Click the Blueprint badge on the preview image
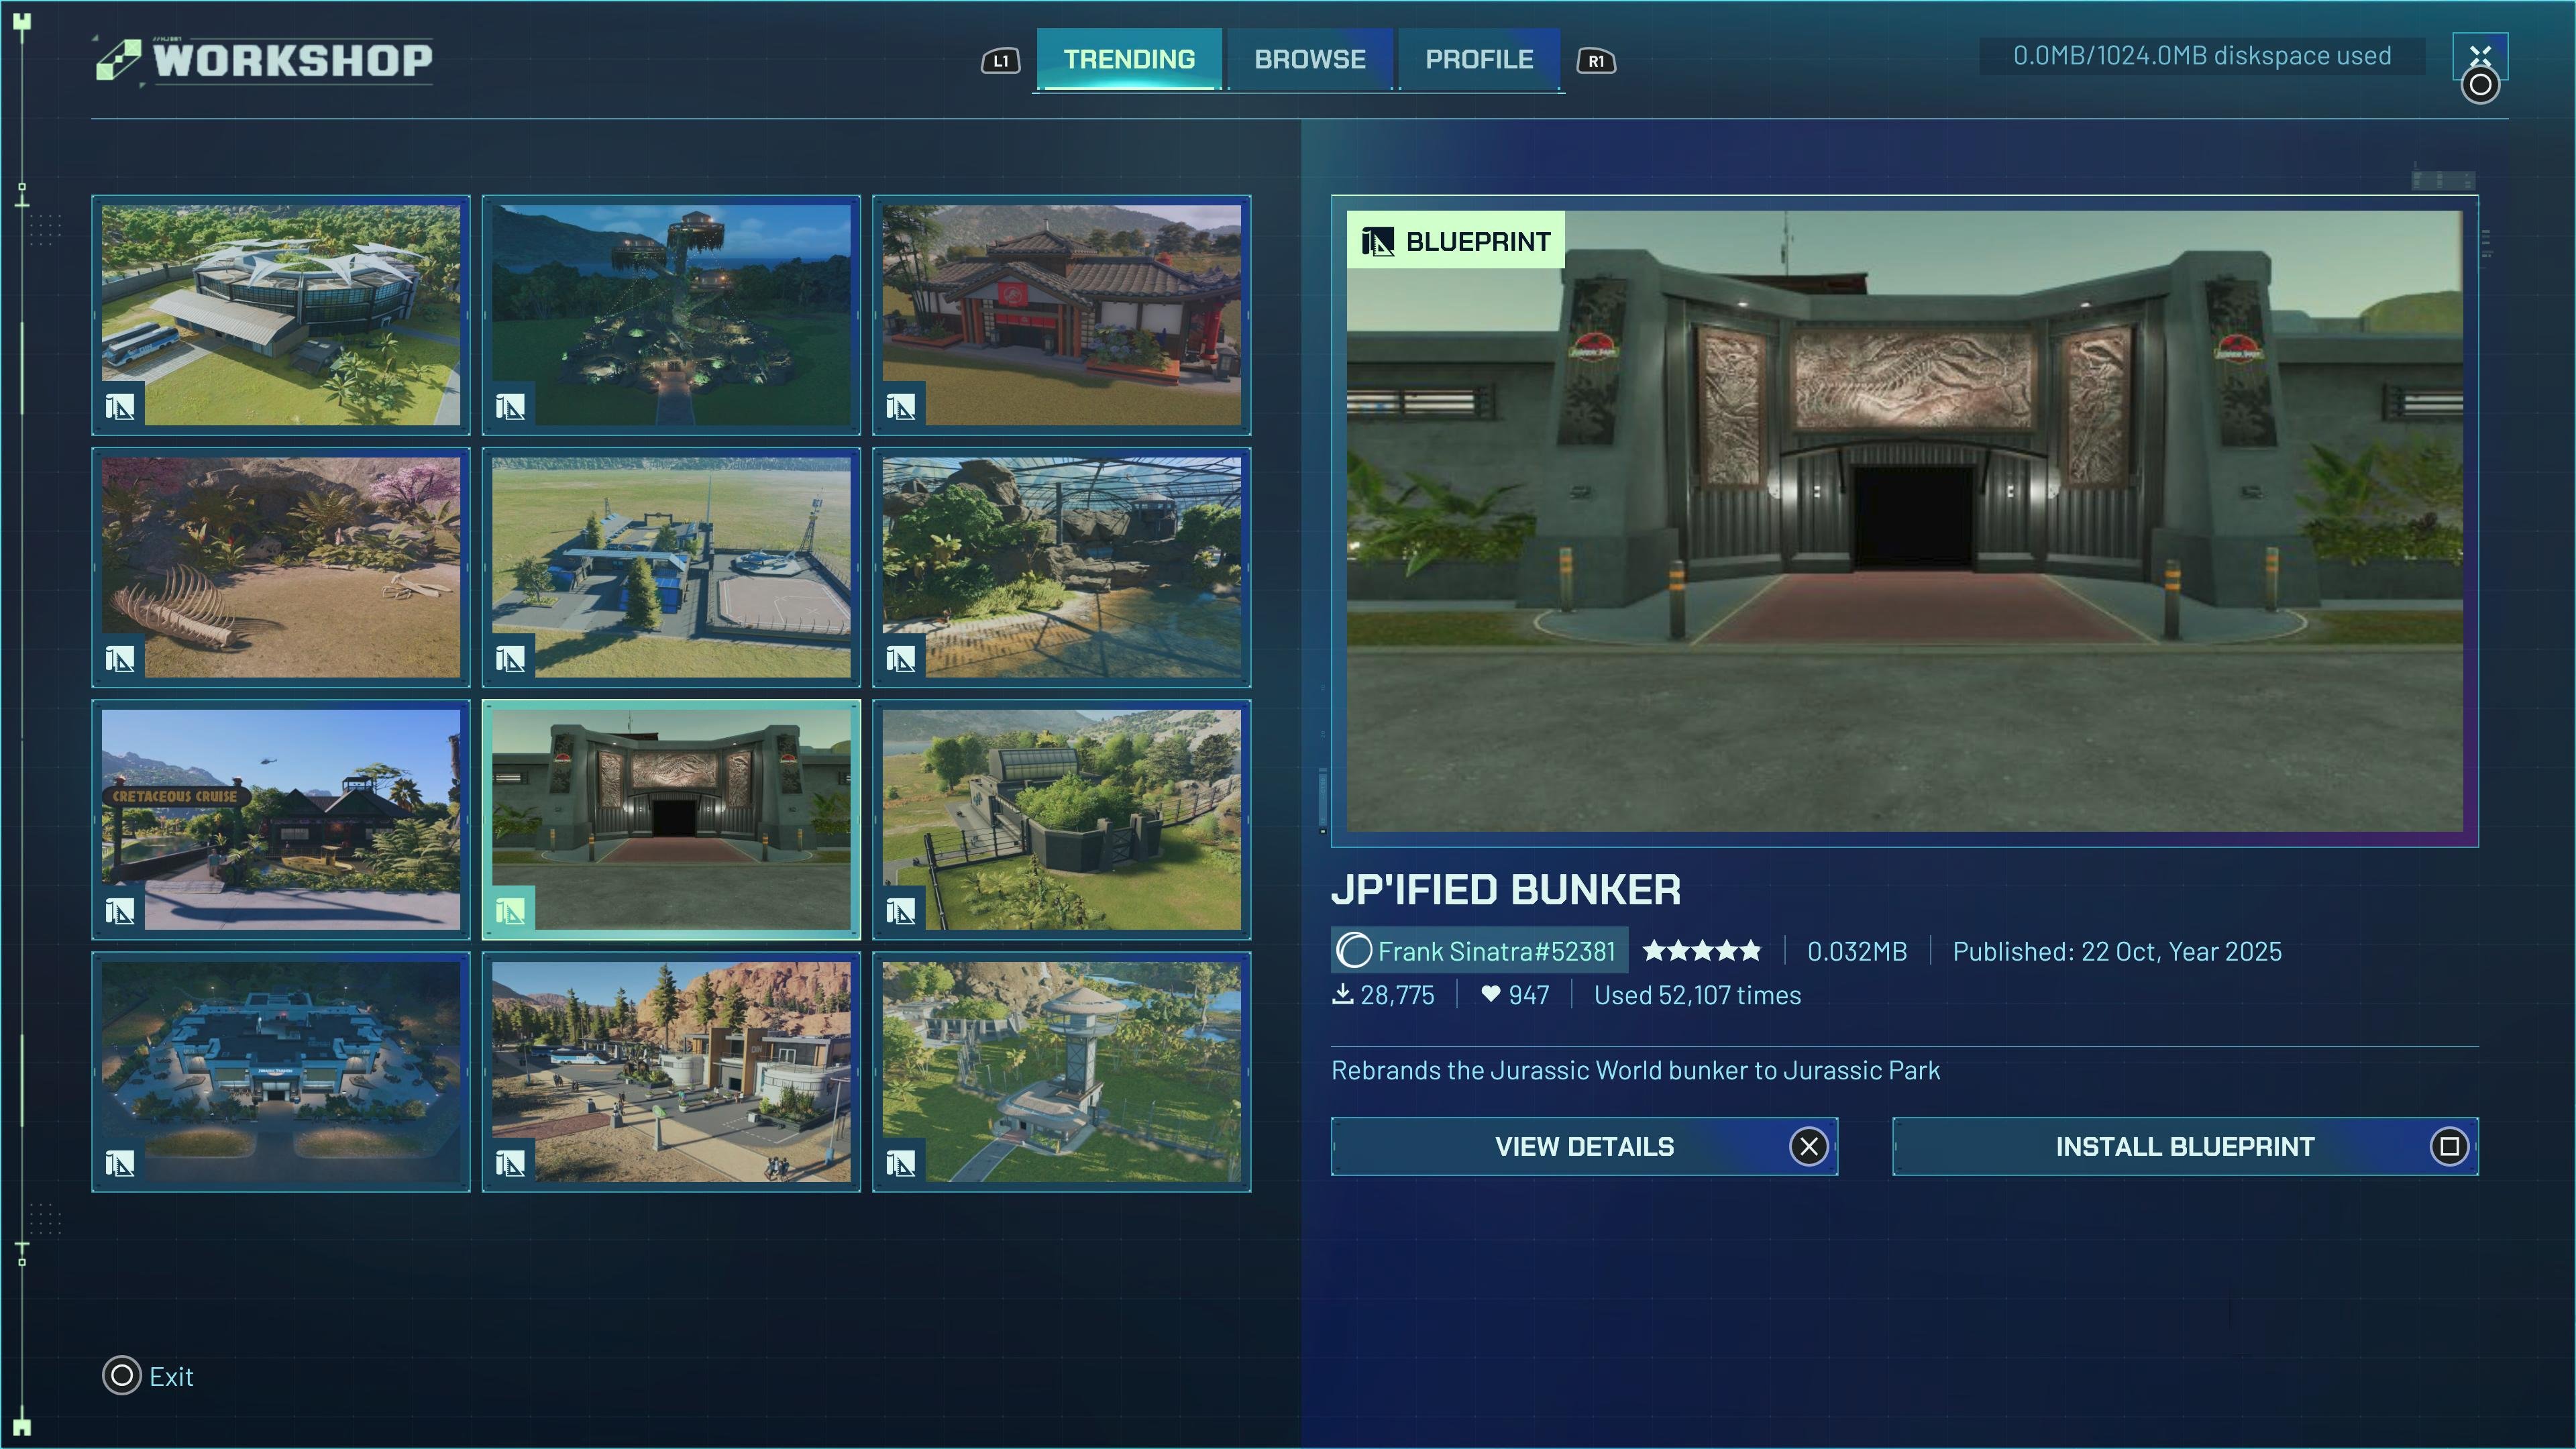The image size is (2576, 1449). click(x=1455, y=240)
